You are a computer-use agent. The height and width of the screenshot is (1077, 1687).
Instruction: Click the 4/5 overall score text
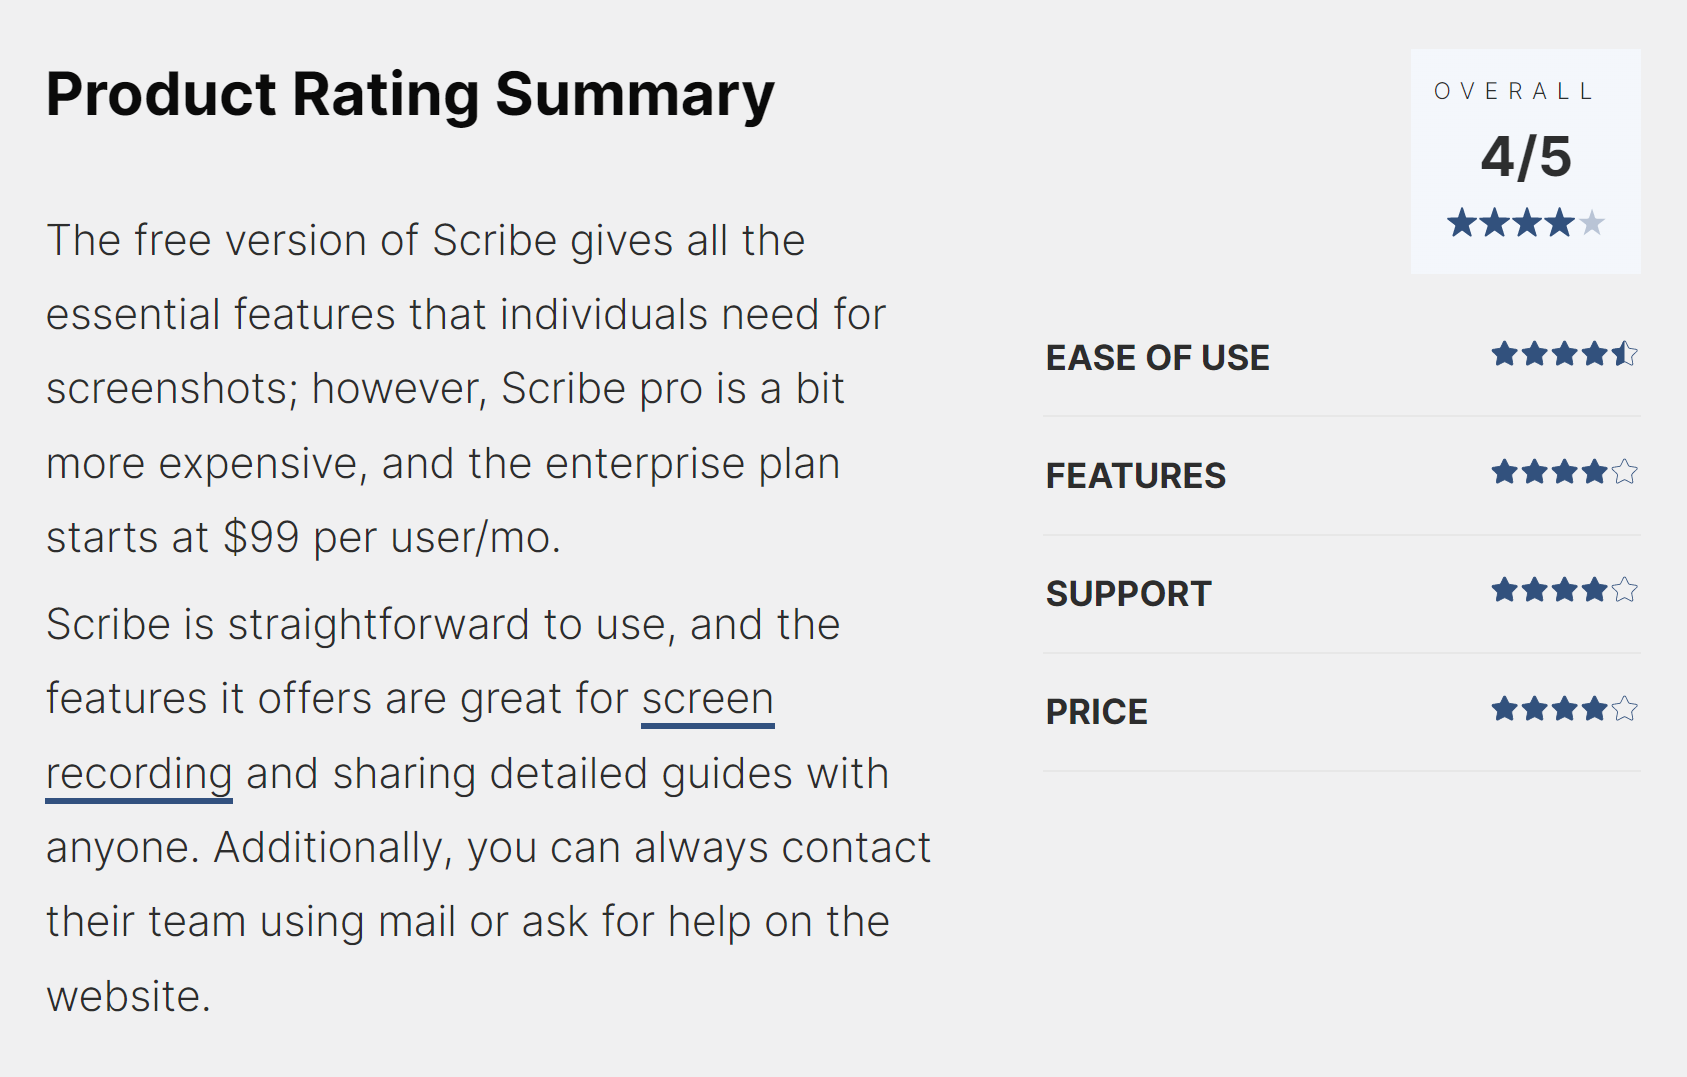[1526, 157]
